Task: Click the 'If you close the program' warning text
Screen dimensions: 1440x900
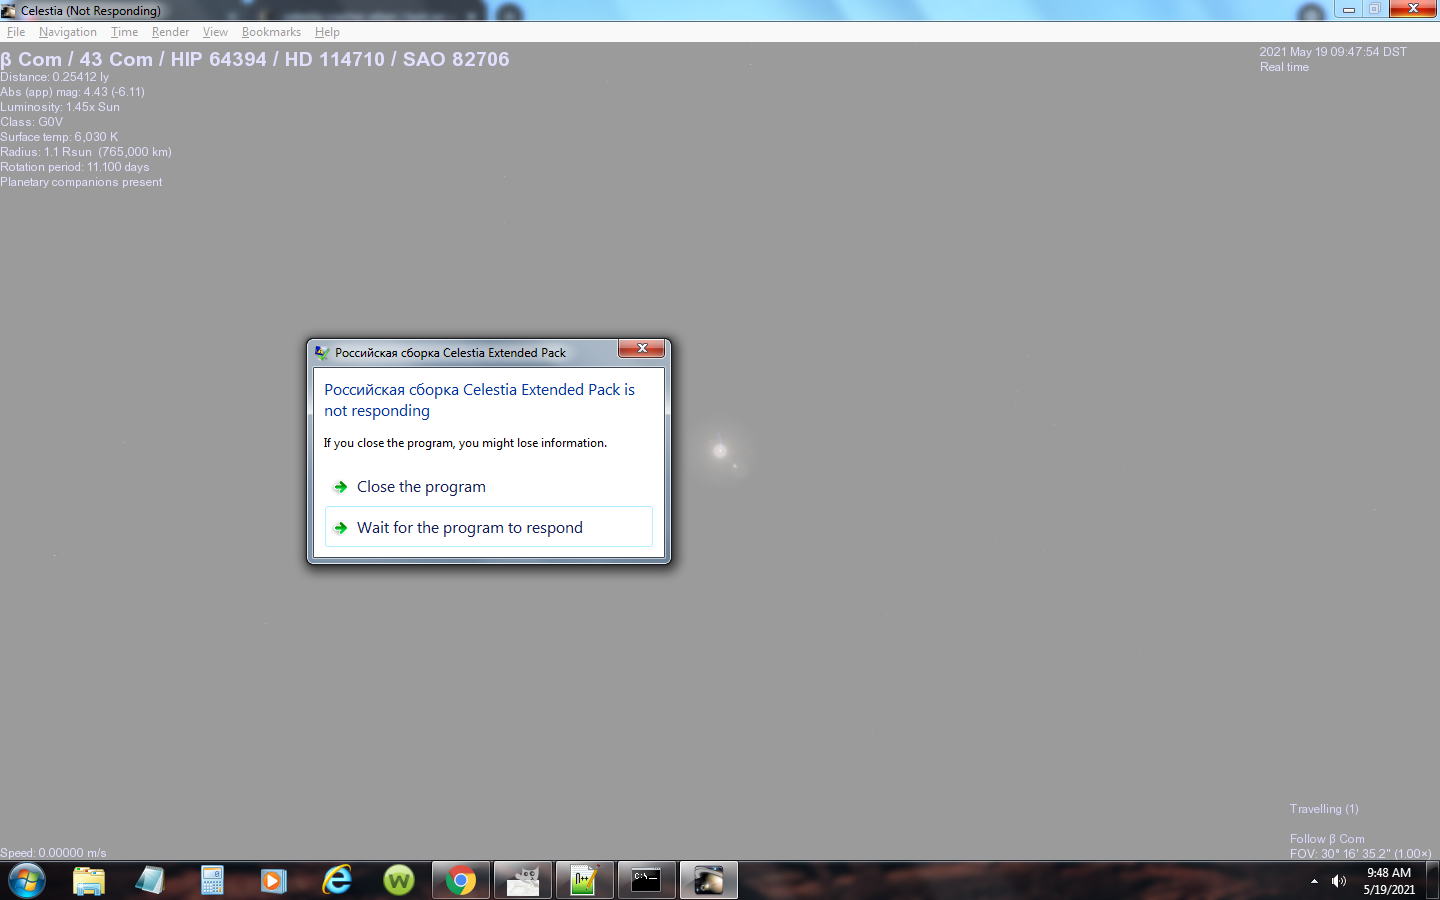Action: click(465, 443)
